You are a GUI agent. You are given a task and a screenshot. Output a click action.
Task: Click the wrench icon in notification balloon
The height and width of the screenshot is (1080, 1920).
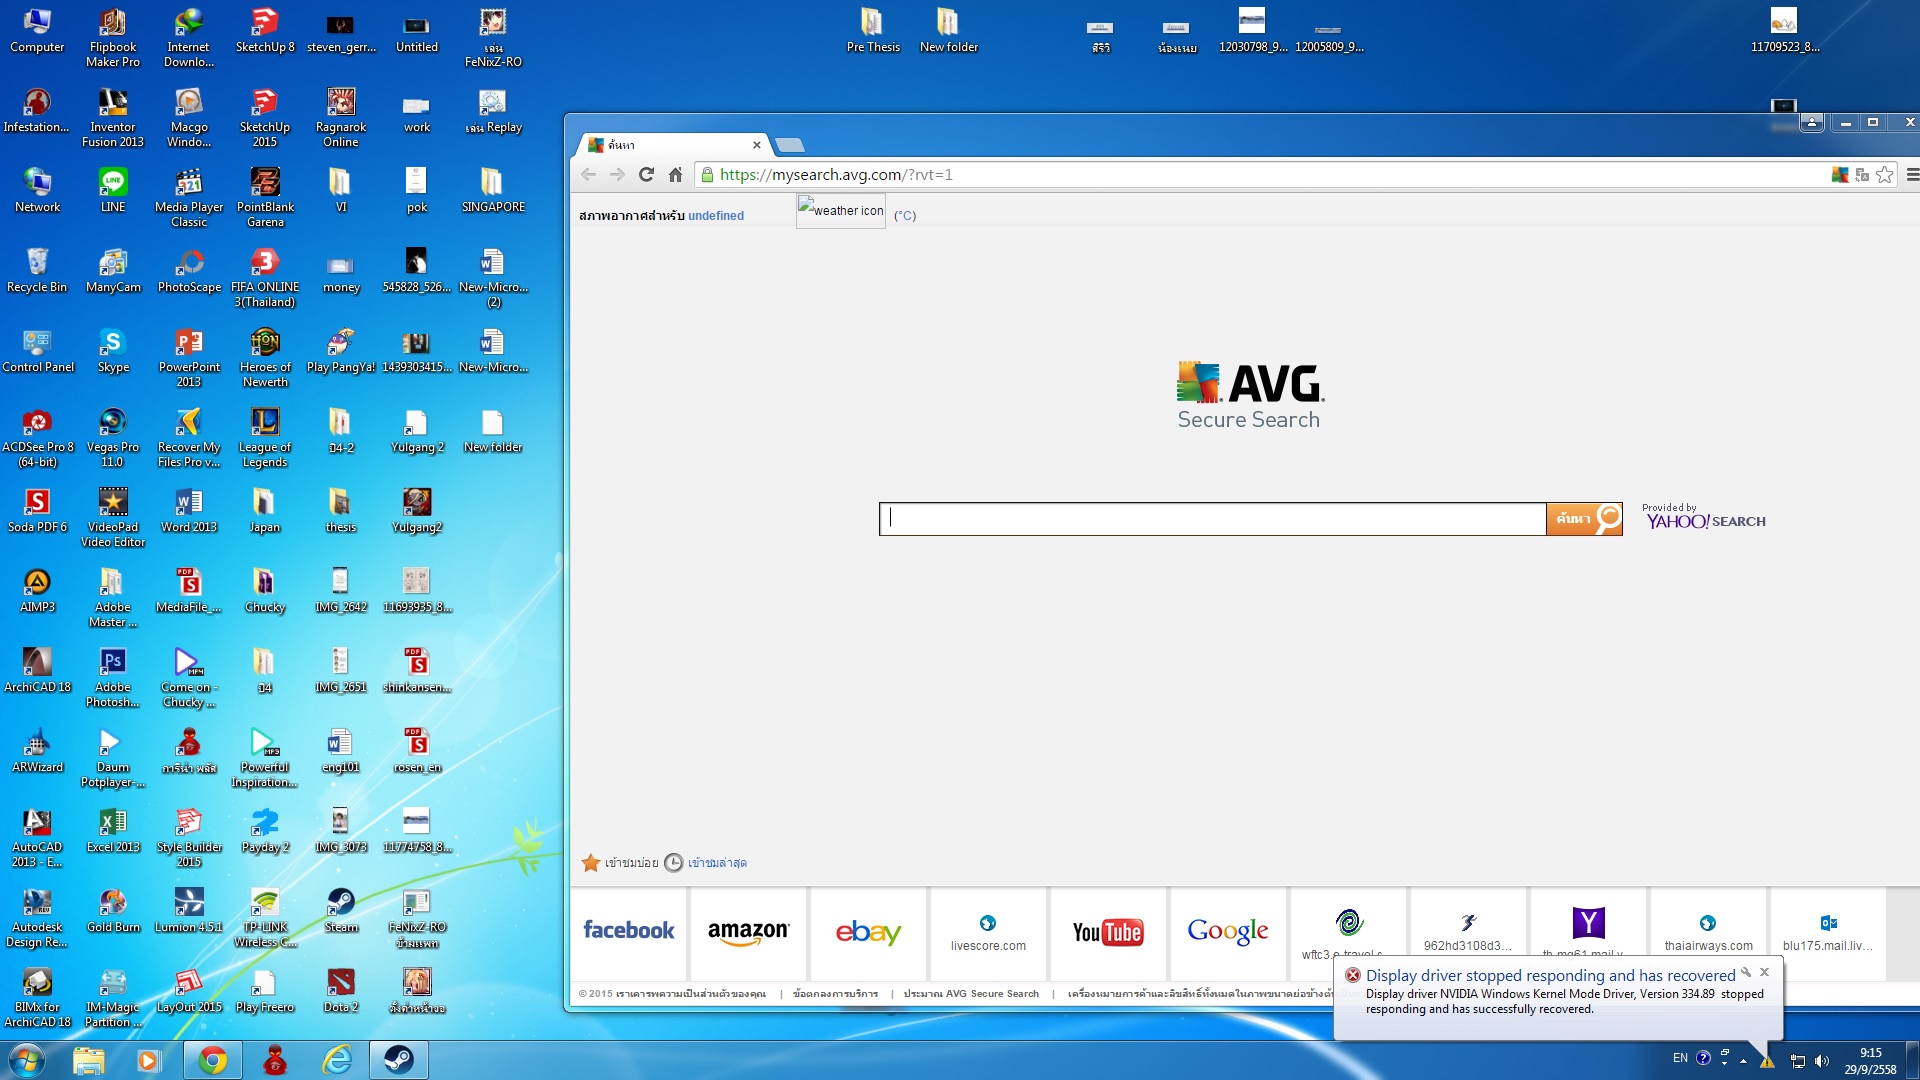point(1746,972)
